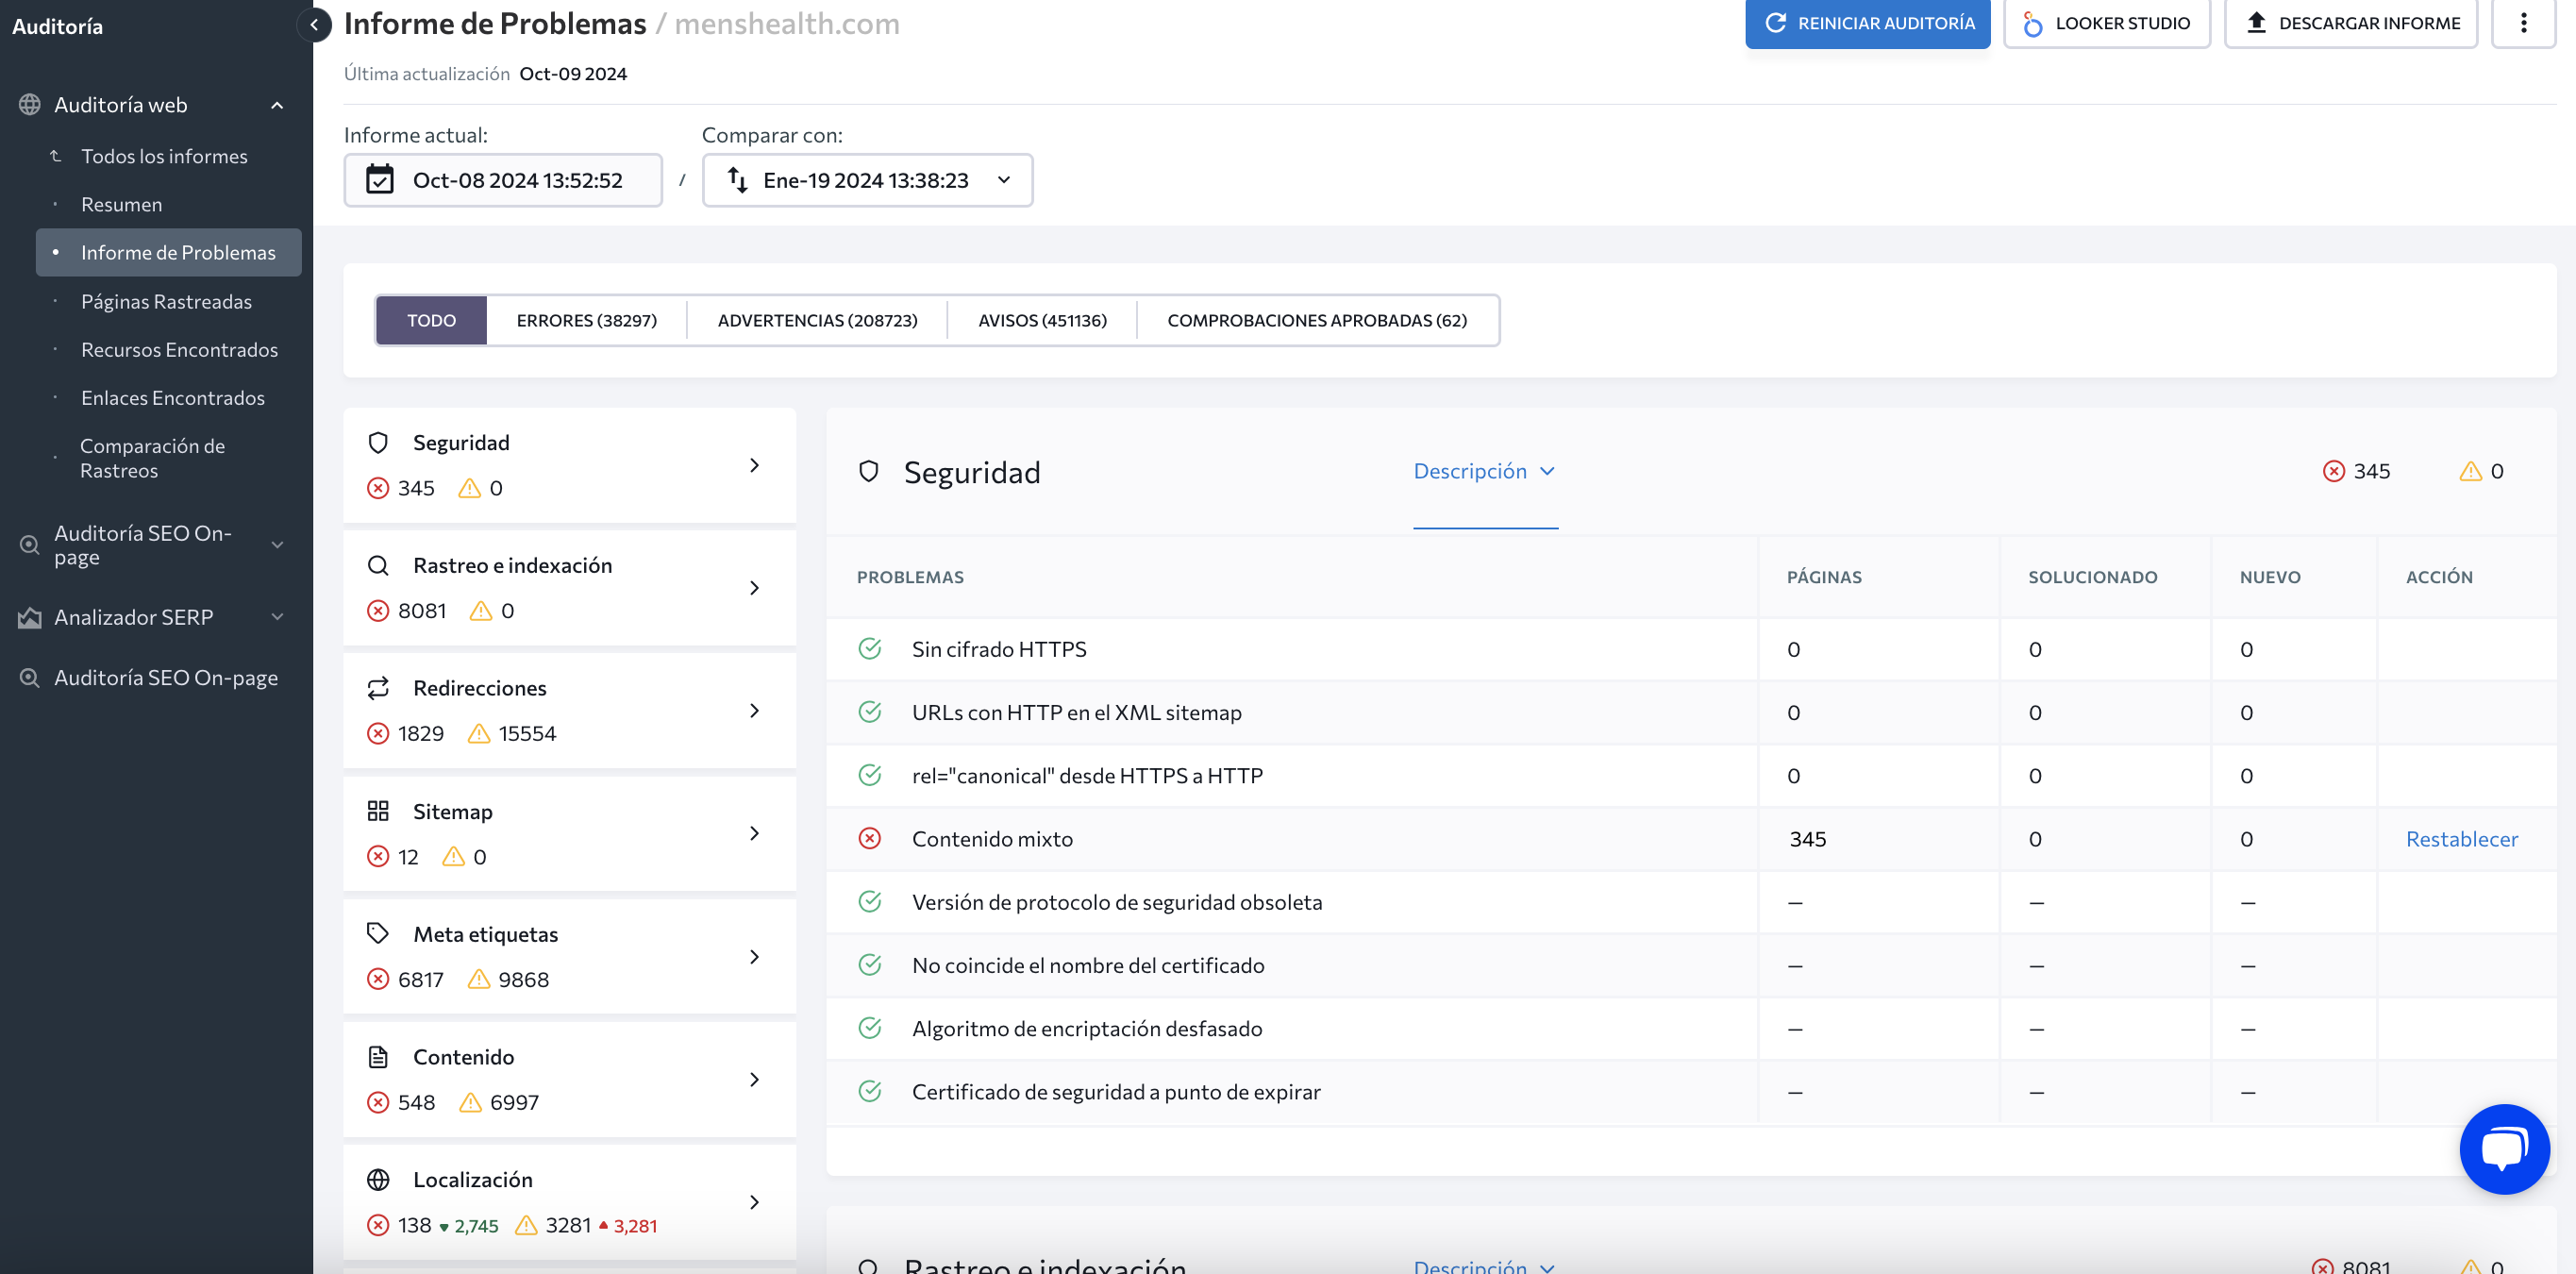
Task: Open the Contenido card chevron
Action: click(754, 1080)
